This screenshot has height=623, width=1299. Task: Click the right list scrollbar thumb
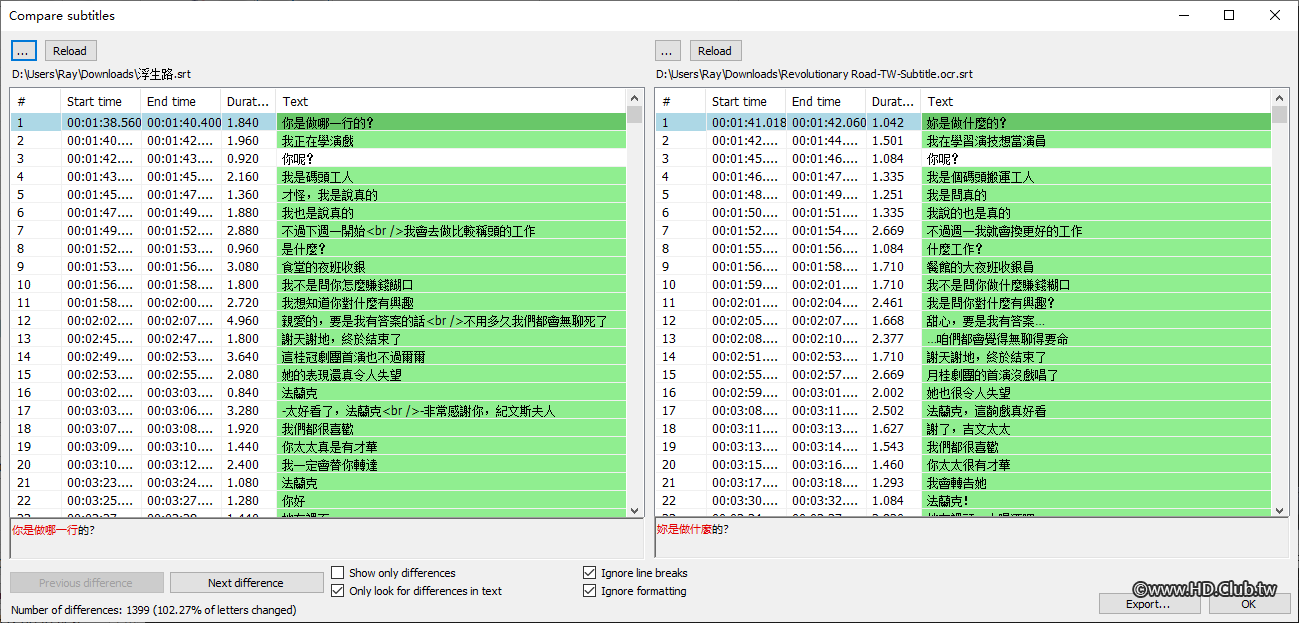point(1280,114)
